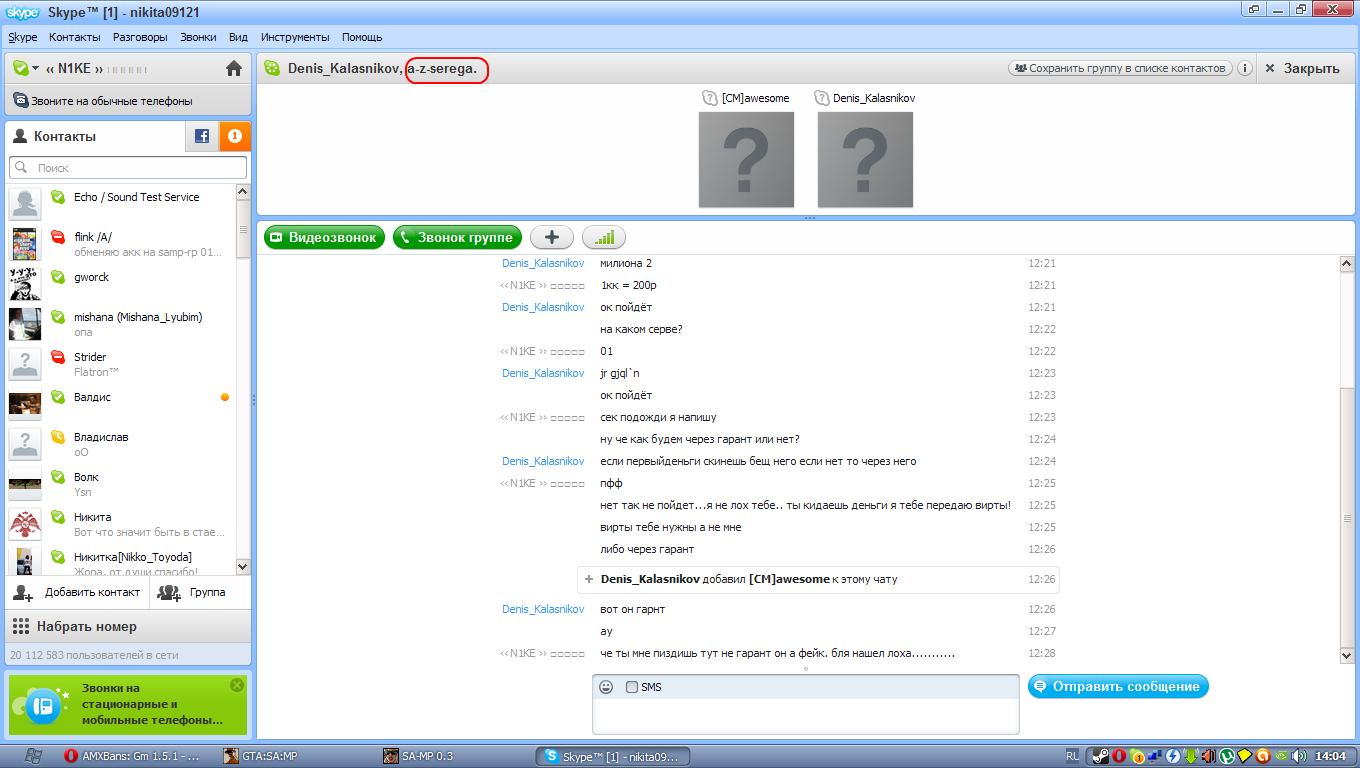Open the Набрать номер dial pad
The height and width of the screenshot is (768, 1360).
(128, 626)
